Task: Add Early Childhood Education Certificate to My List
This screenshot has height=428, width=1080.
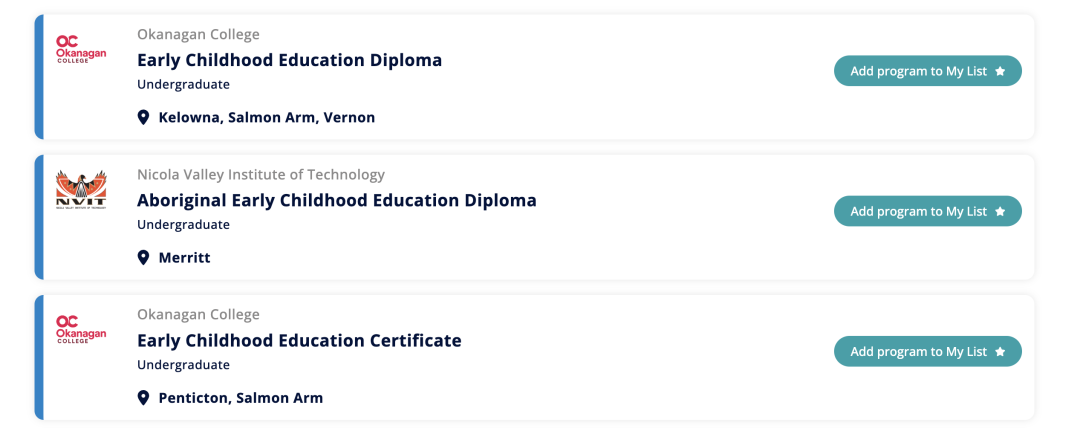Action: point(928,351)
